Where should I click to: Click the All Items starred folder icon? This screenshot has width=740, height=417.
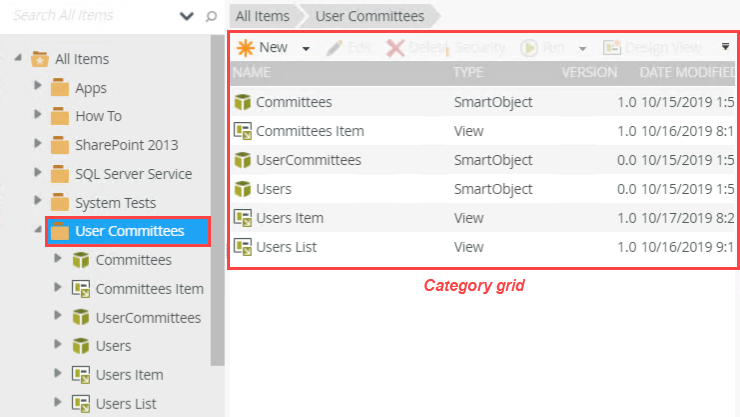coord(40,59)
